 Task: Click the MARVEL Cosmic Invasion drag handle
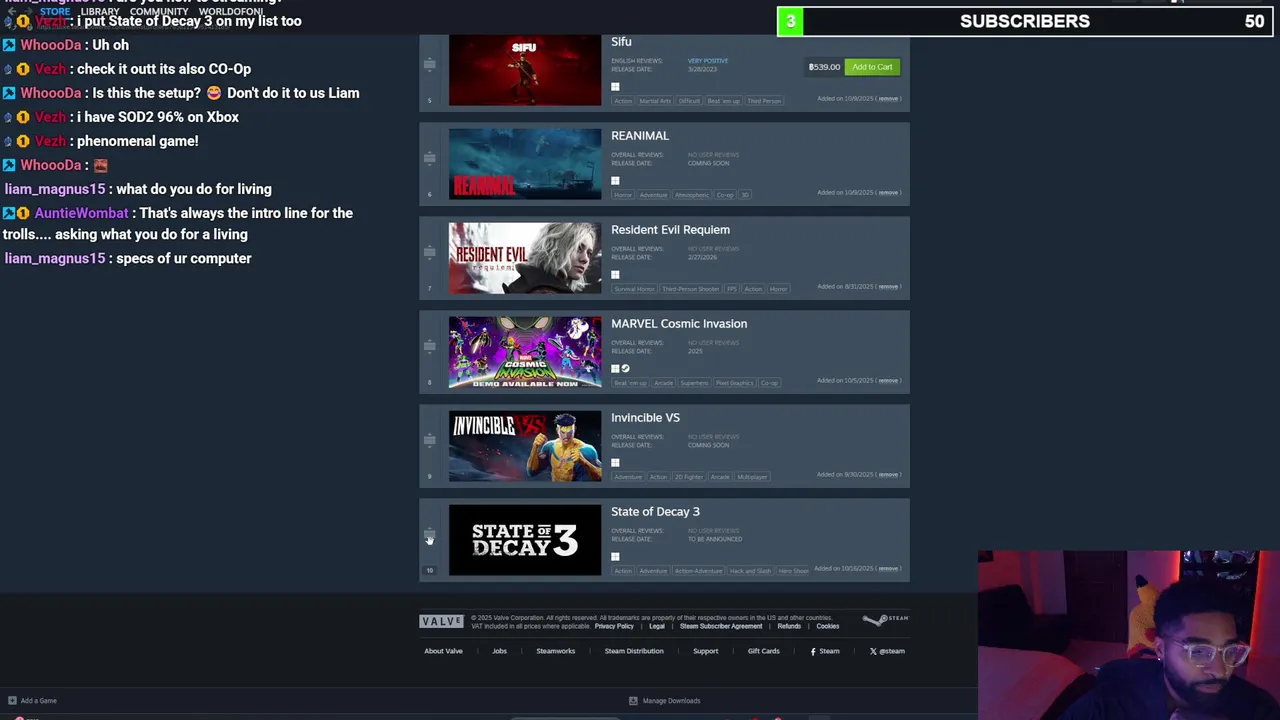click(429, 346)
